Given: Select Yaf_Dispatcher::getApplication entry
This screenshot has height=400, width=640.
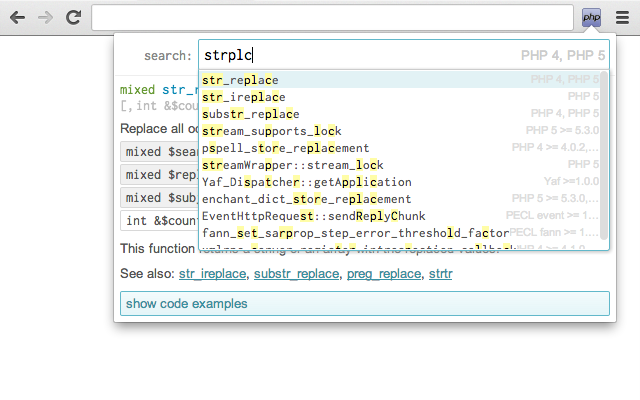Looking at the screenshot, I should click(400, 182).
